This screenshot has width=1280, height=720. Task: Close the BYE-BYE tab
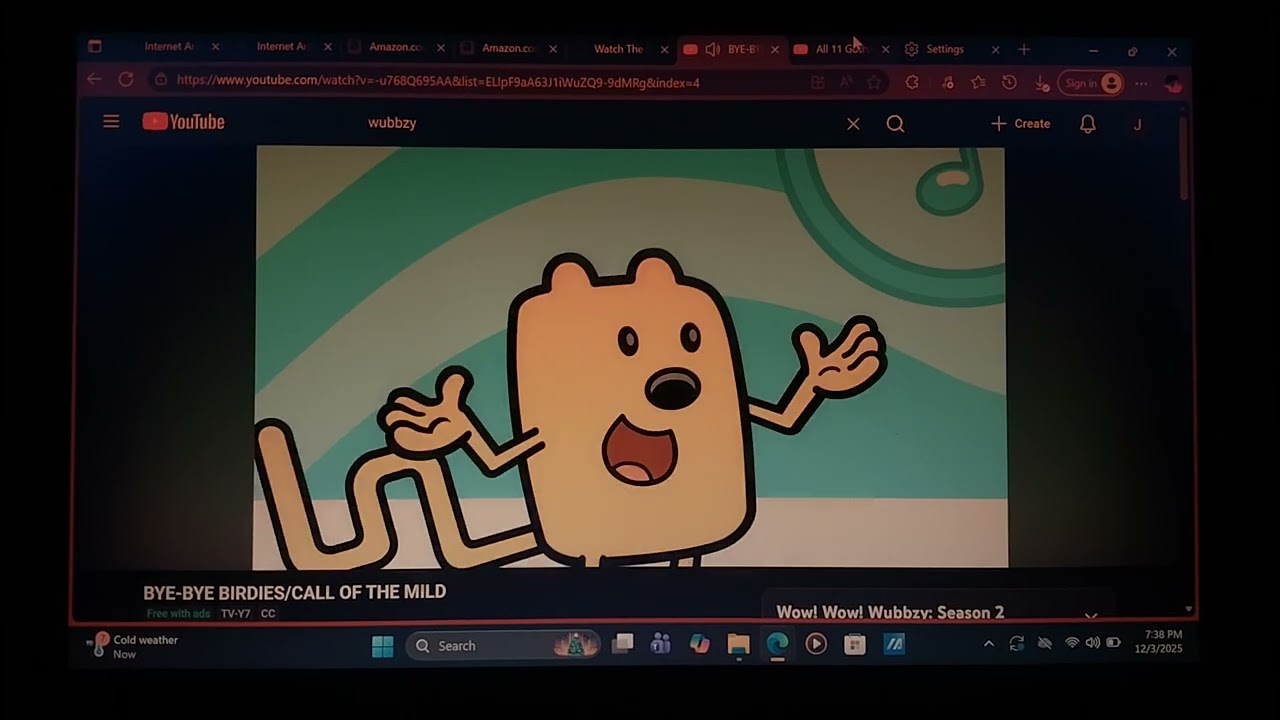point(775,49)
